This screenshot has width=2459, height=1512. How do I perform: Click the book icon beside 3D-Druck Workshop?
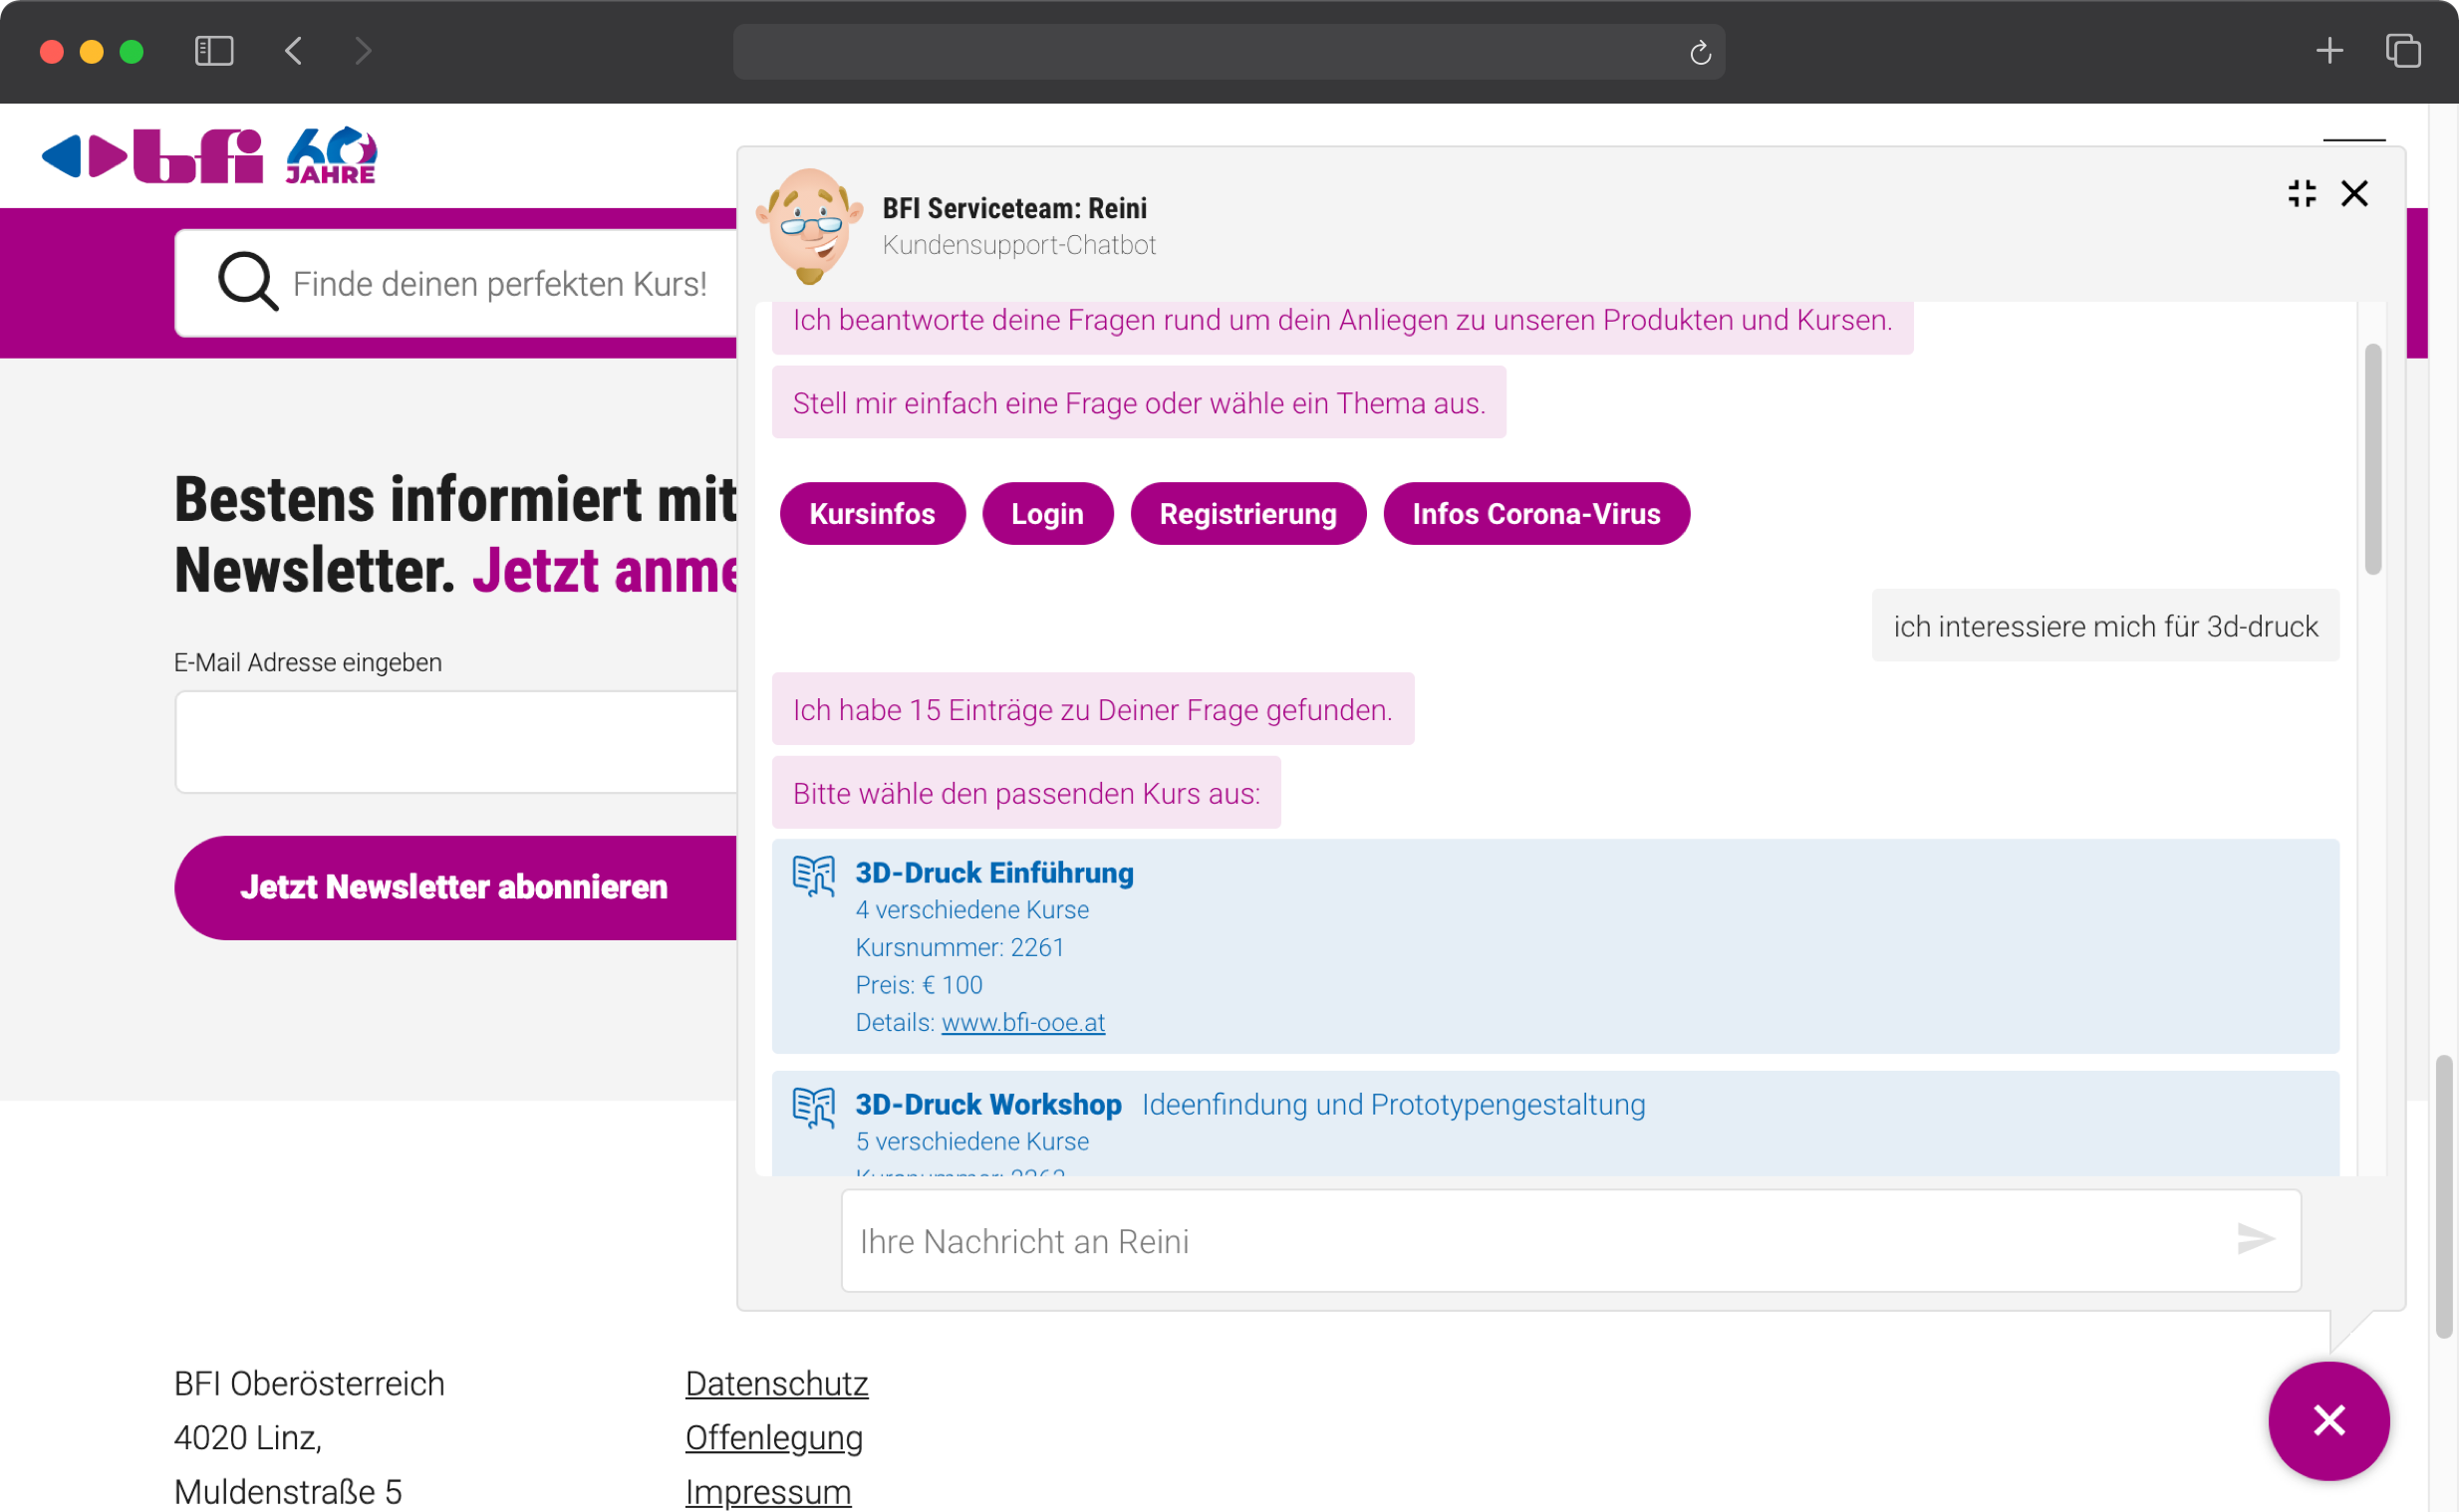point(813,1107)
